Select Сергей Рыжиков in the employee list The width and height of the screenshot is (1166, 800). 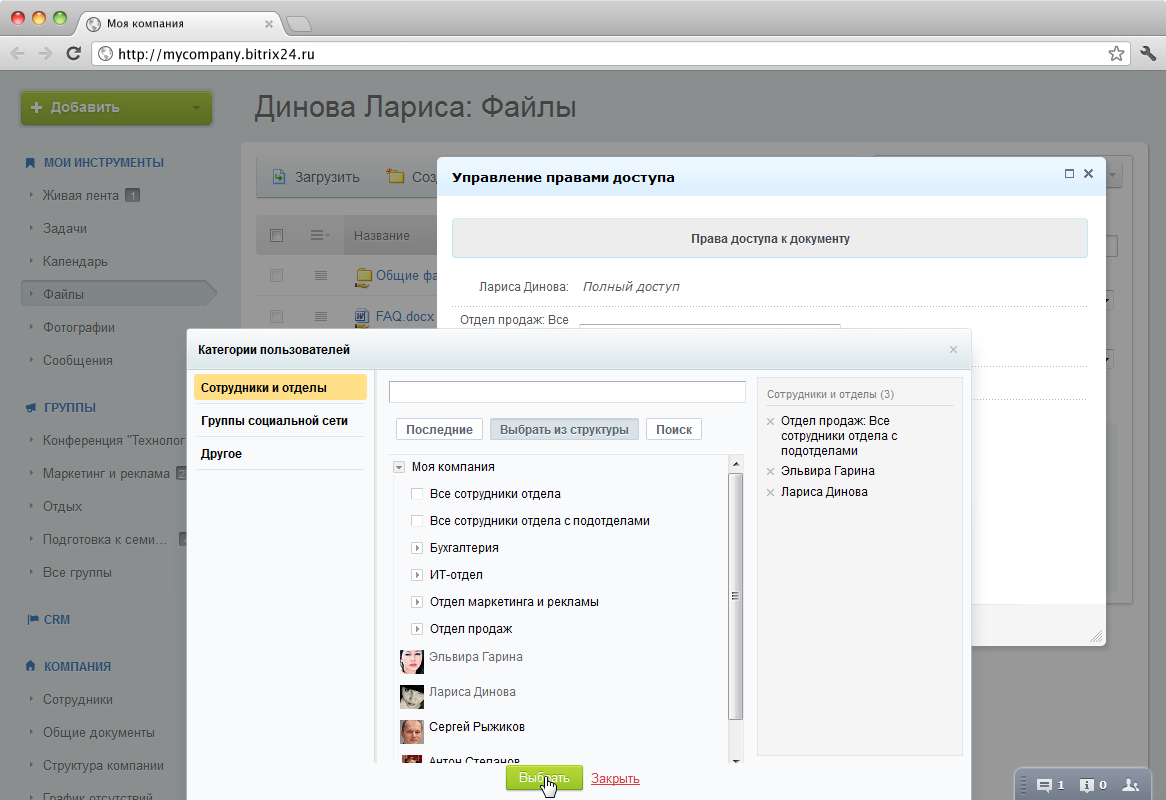pos(477,726)
